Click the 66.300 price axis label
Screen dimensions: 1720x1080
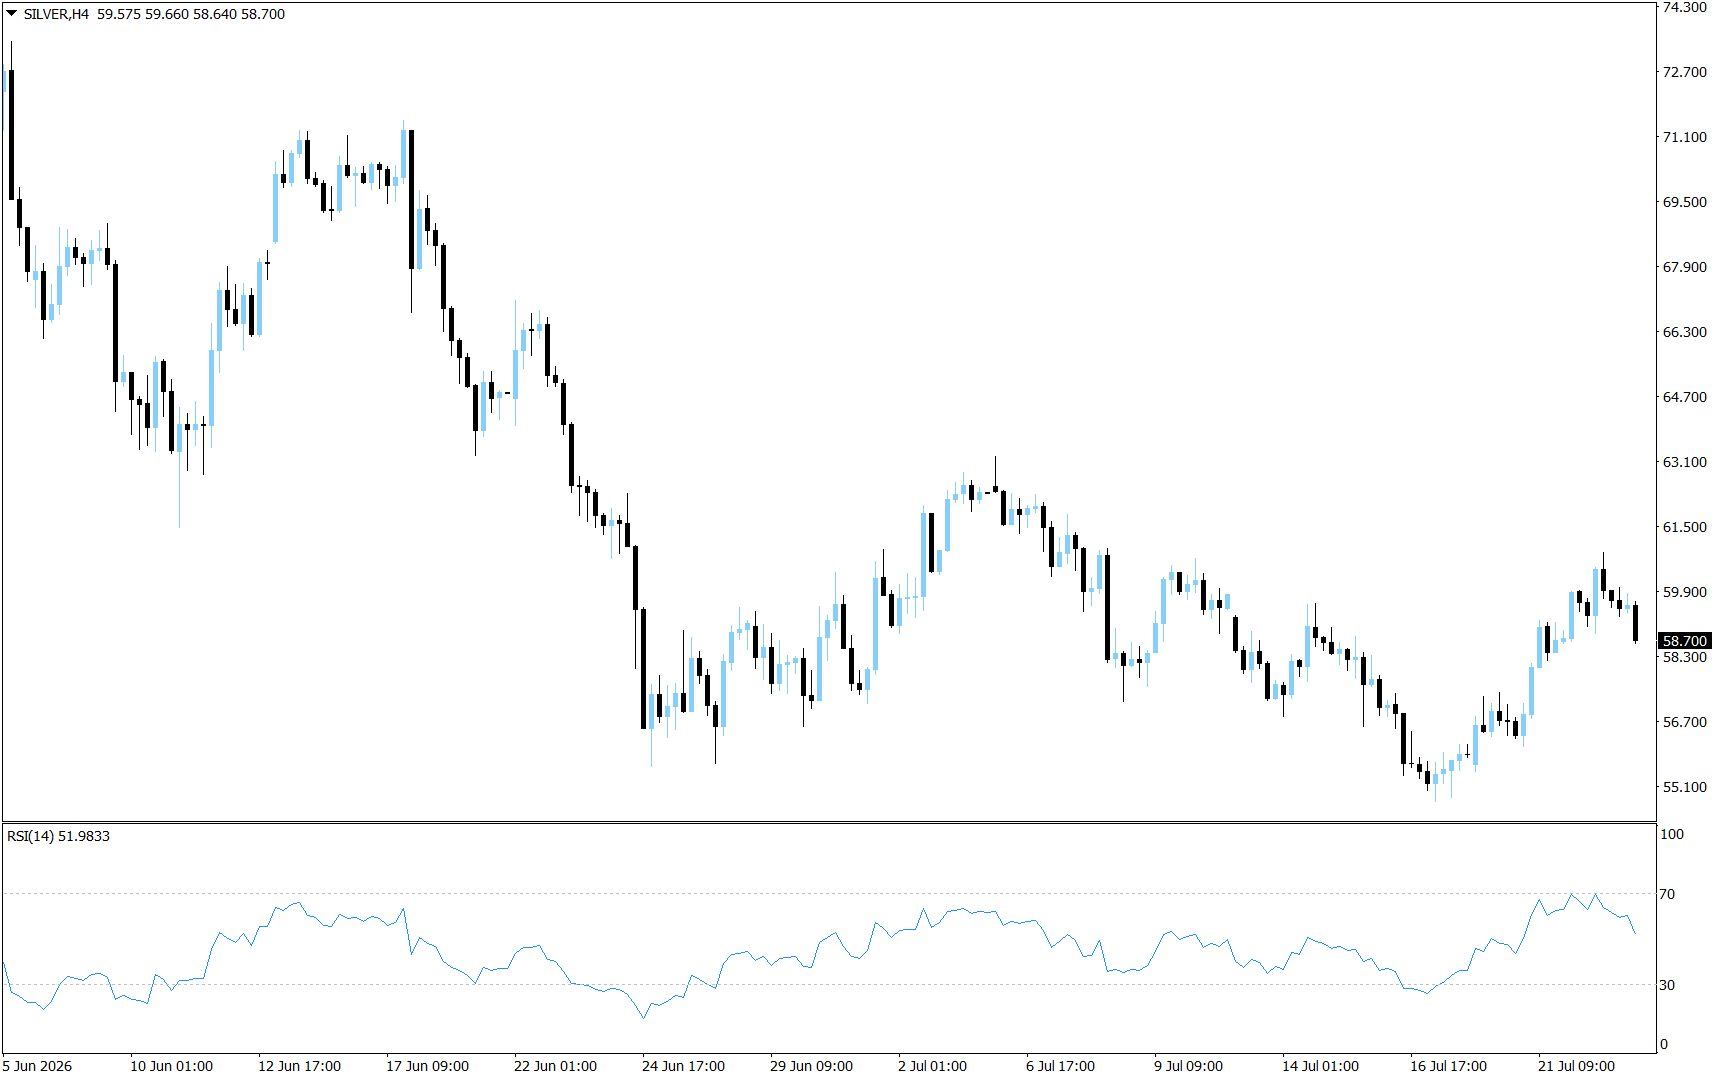[1684, 332]
